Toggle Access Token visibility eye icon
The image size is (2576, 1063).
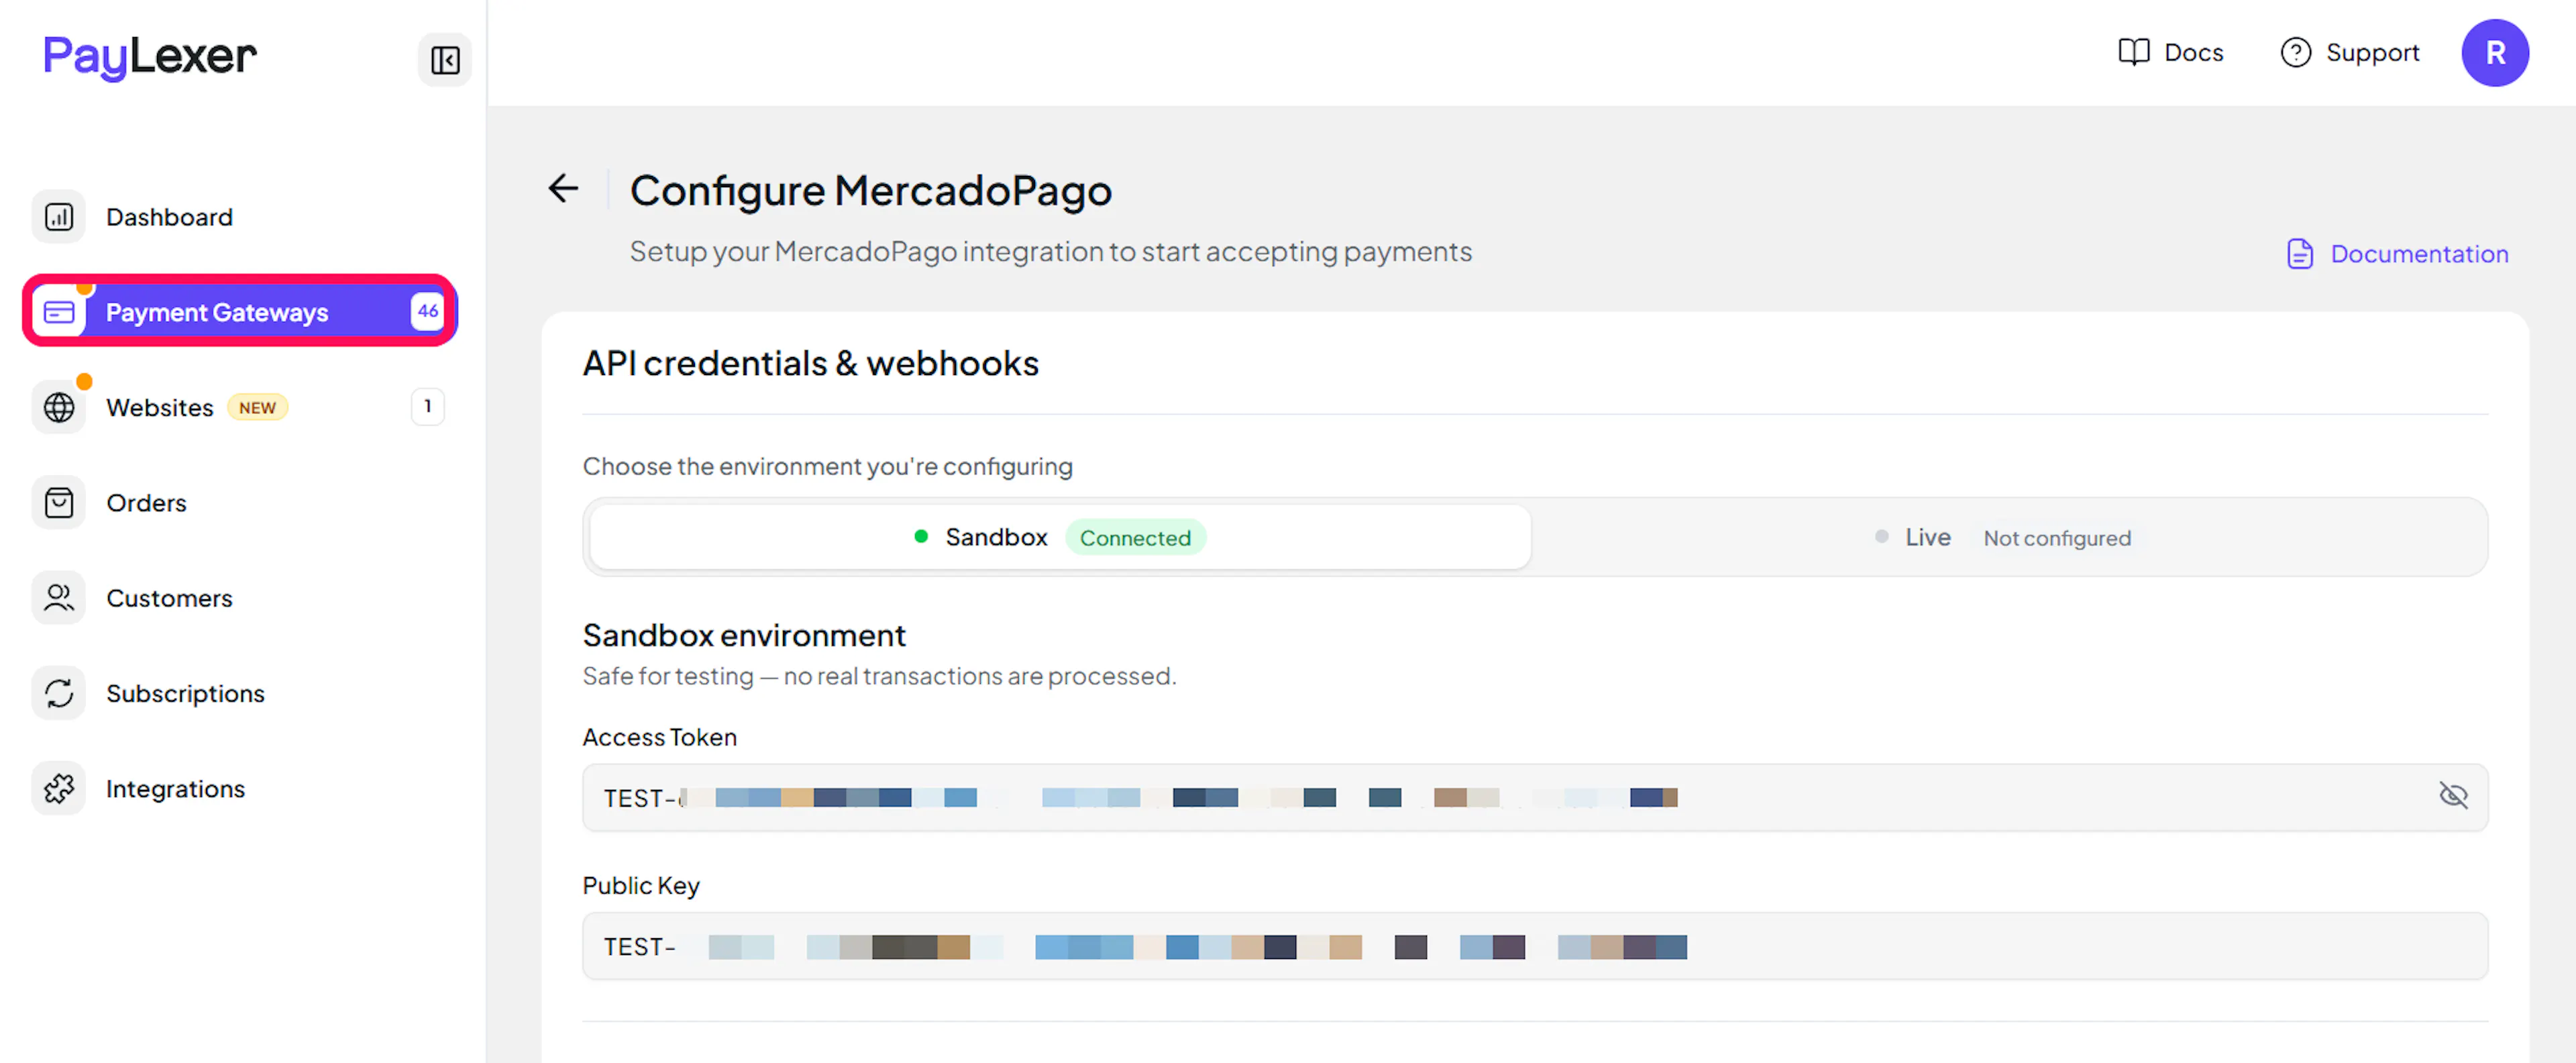2453,796
